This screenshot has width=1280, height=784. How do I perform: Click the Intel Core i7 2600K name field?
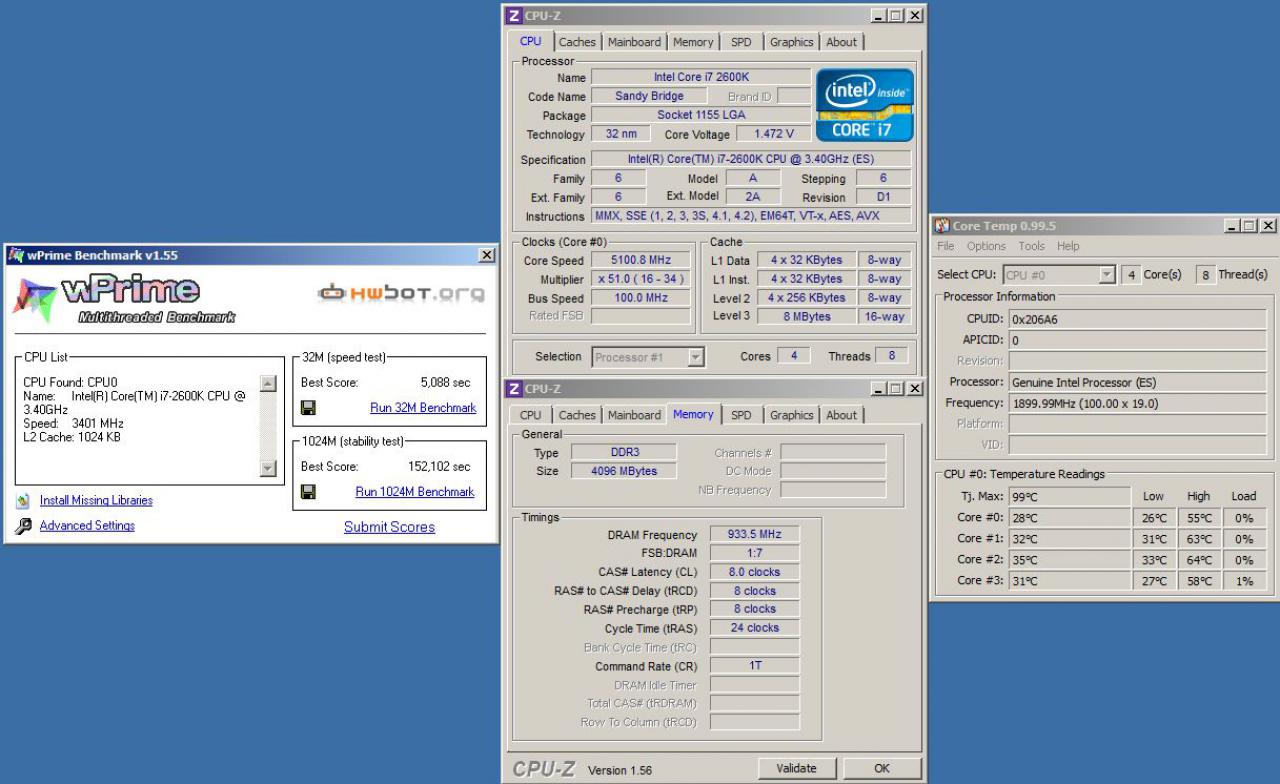[x=701, y=77]
